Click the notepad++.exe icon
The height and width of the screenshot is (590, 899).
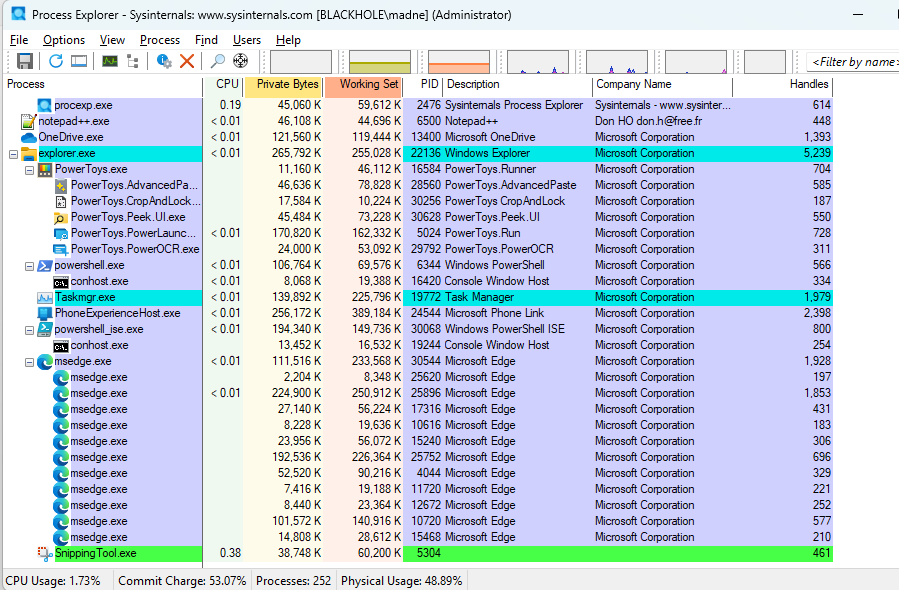(28, 122)
